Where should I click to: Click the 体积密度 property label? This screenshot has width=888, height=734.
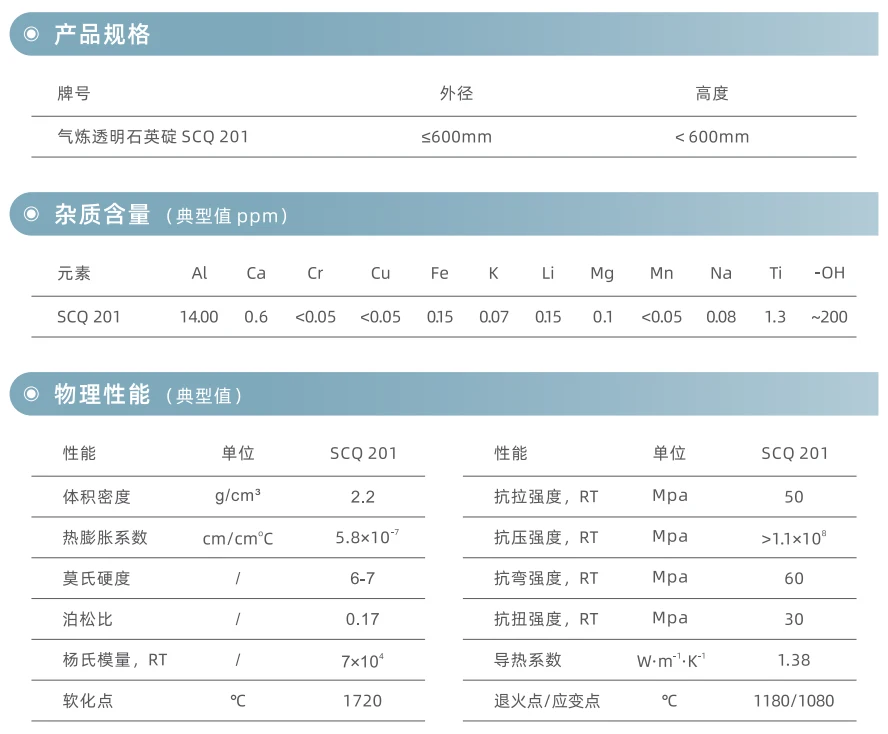click(96, 497)
